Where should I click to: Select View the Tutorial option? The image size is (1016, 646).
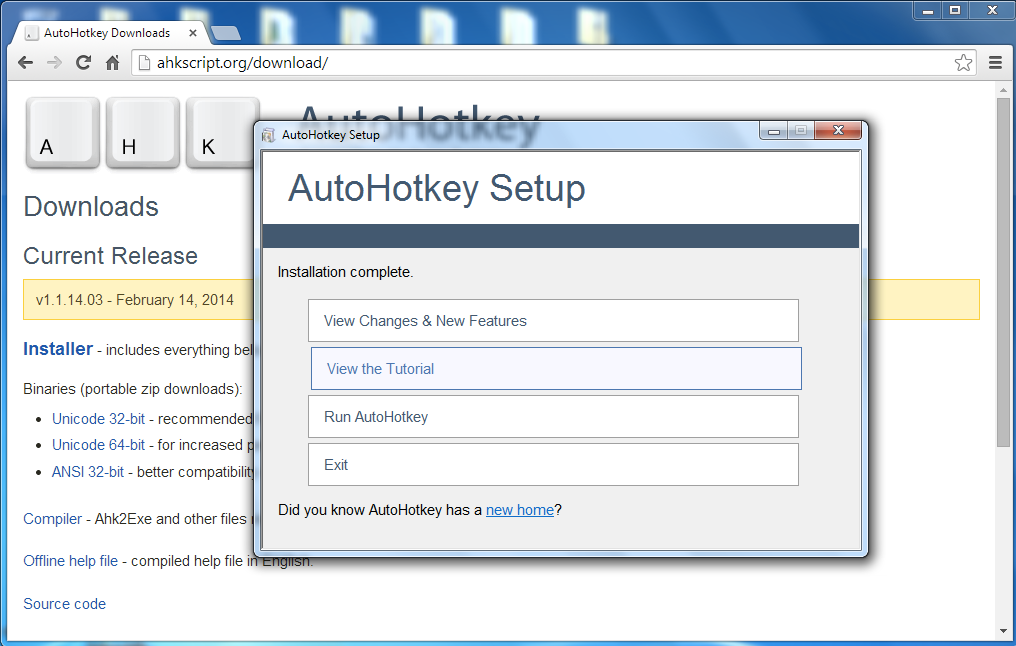tap(553, 368)
